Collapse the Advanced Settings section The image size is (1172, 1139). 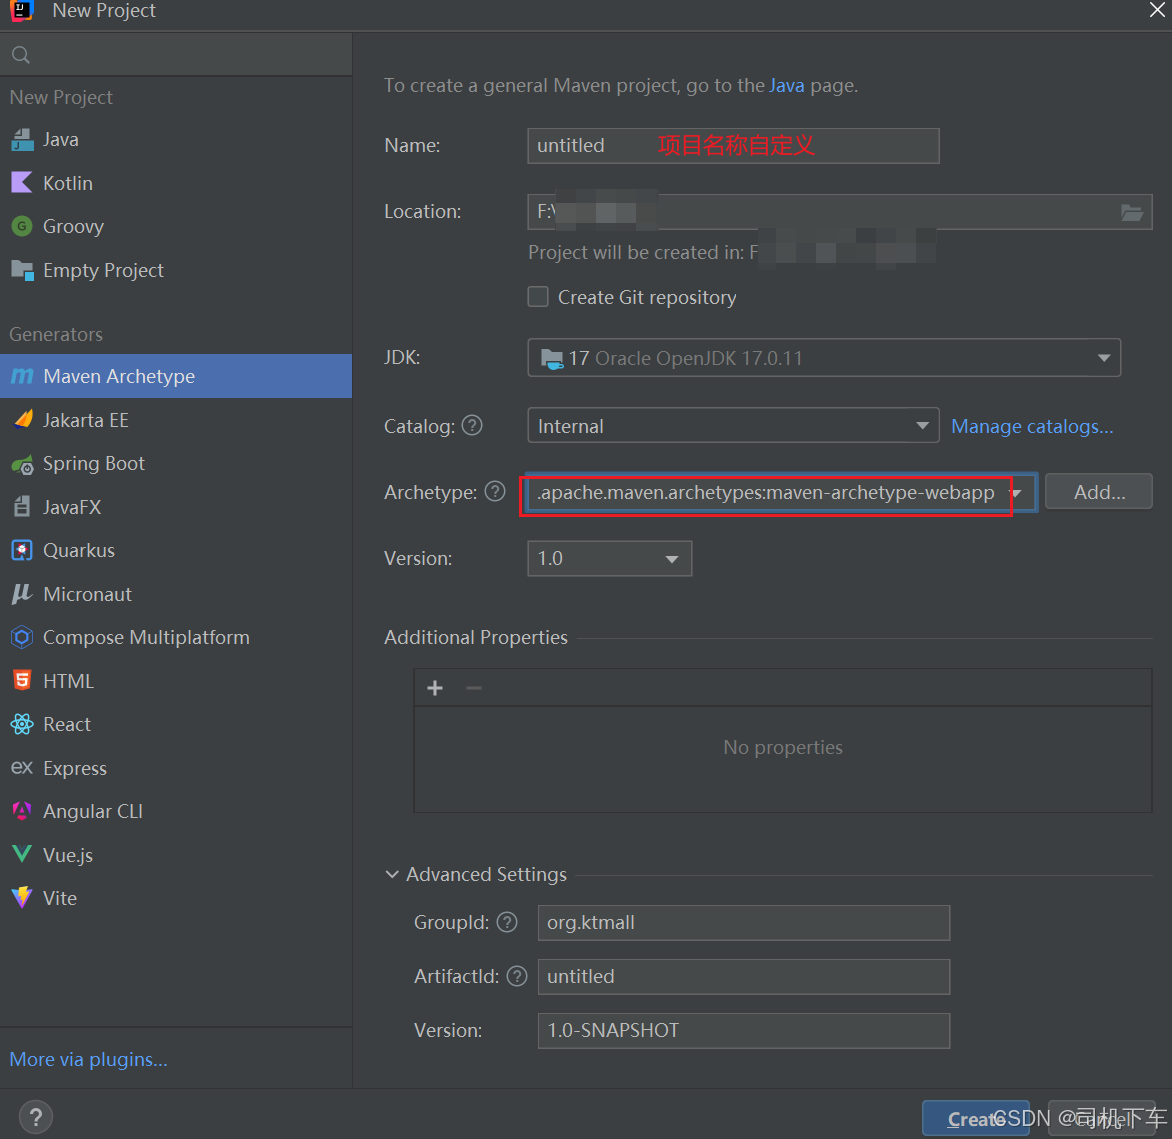tap(392, 874)
